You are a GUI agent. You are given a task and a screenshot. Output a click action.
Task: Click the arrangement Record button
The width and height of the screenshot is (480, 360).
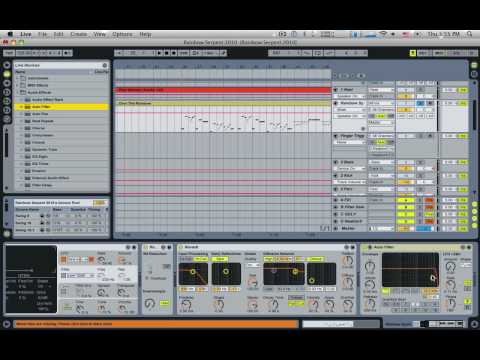[174, 53]
